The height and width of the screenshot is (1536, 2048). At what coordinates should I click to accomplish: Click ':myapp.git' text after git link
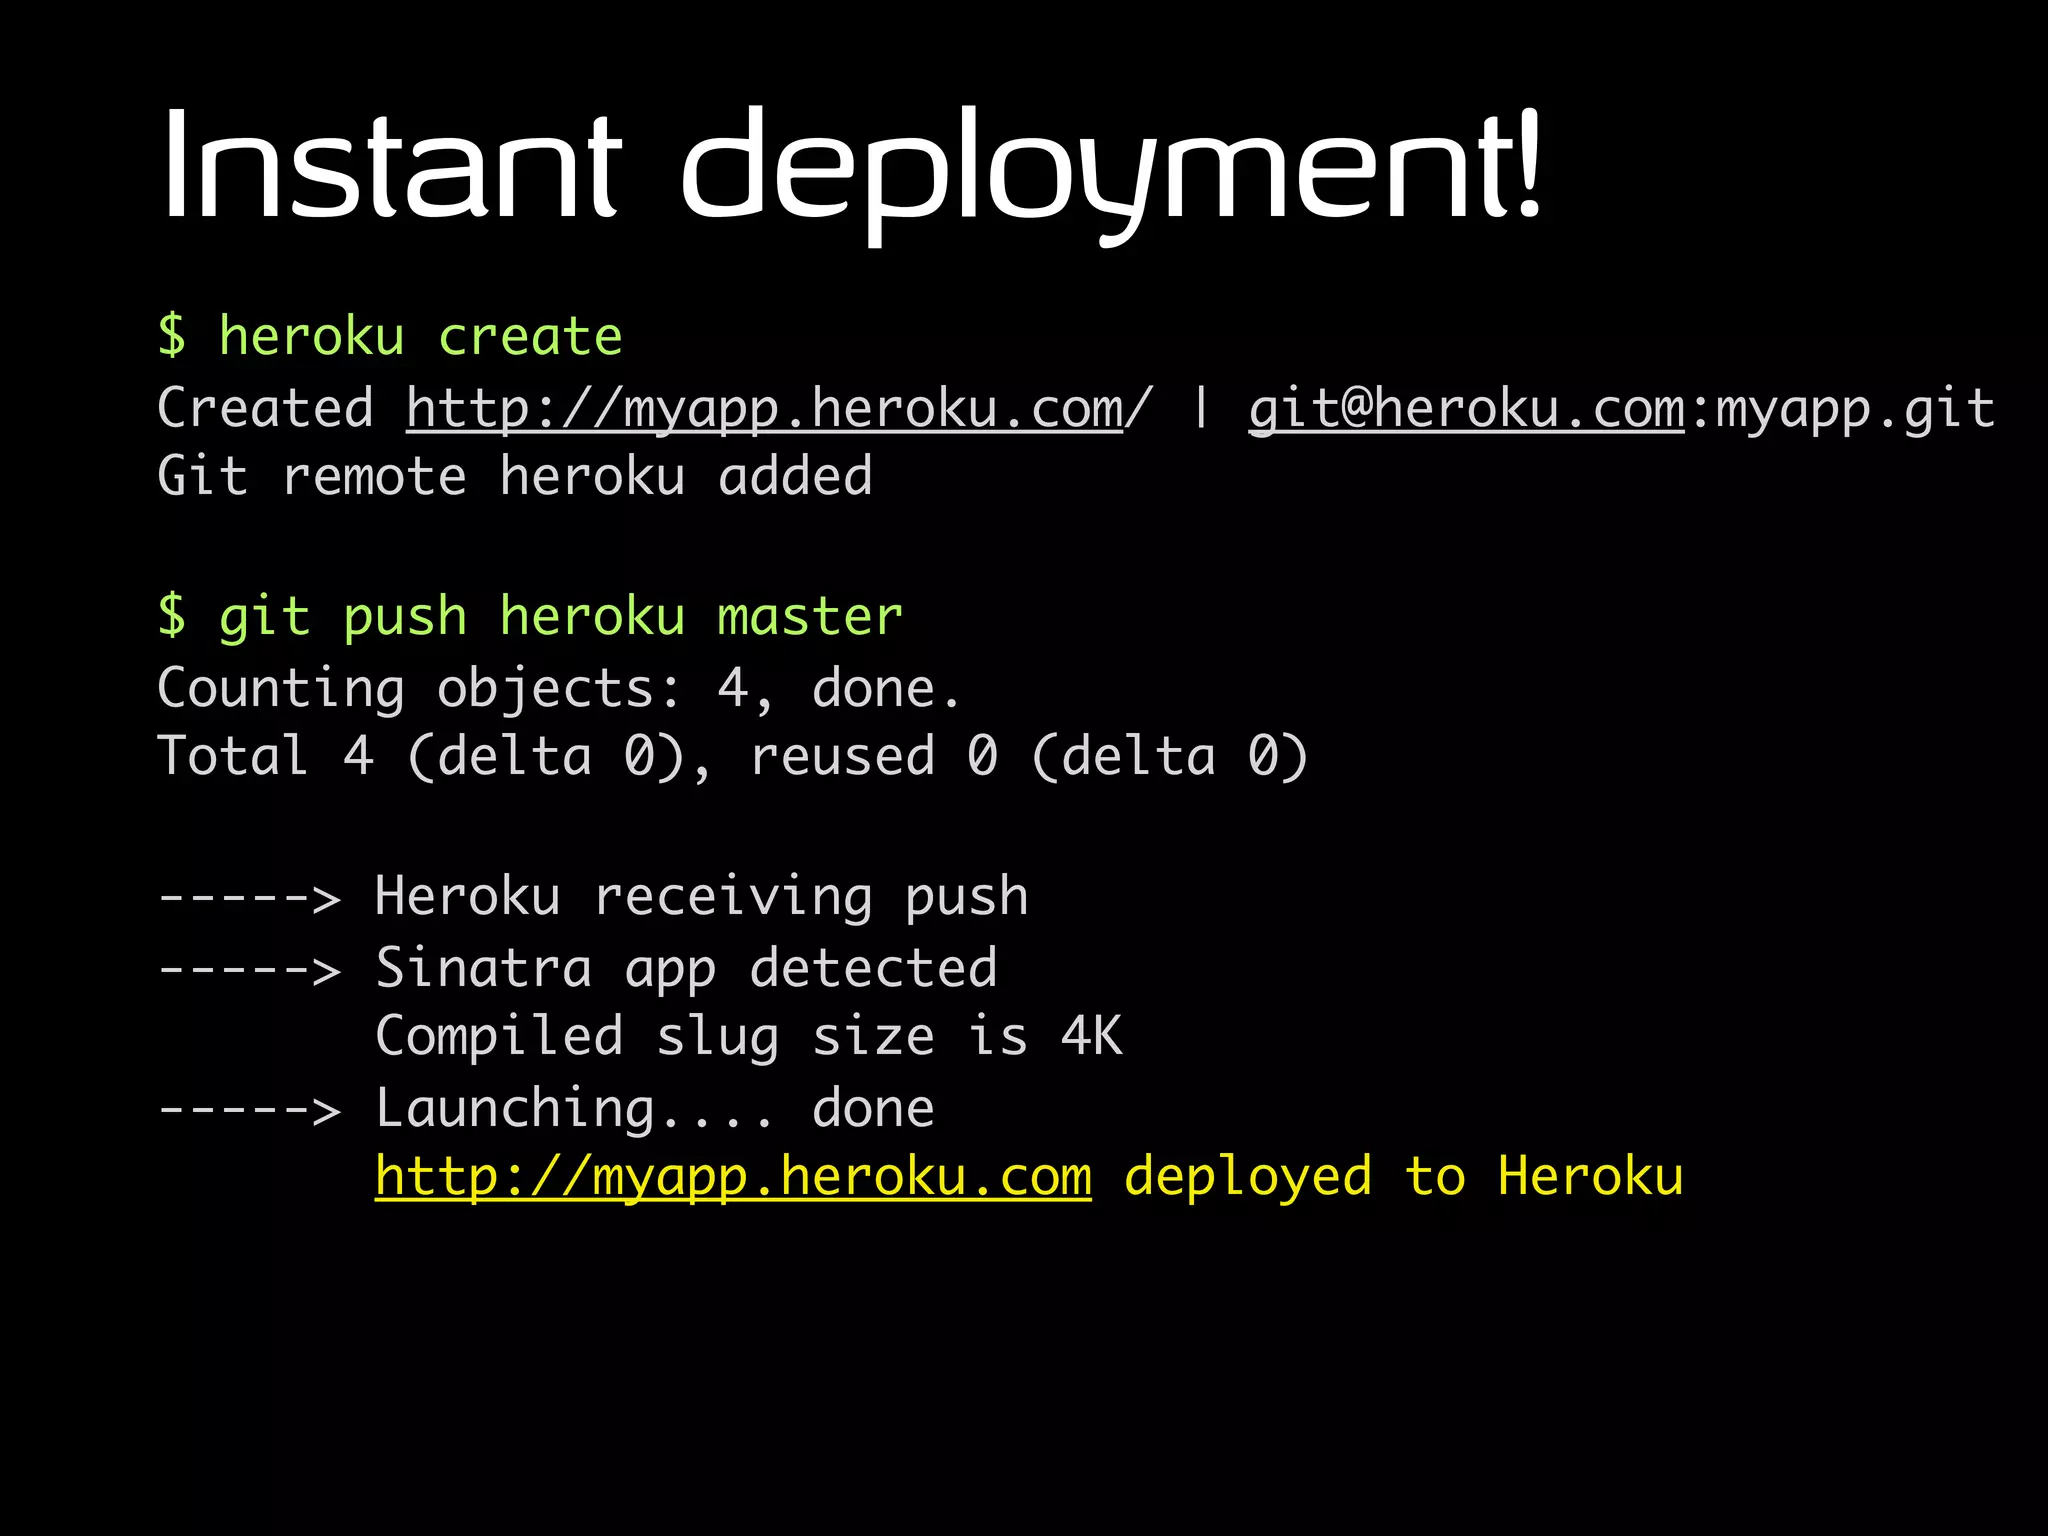click(1841, 410)
